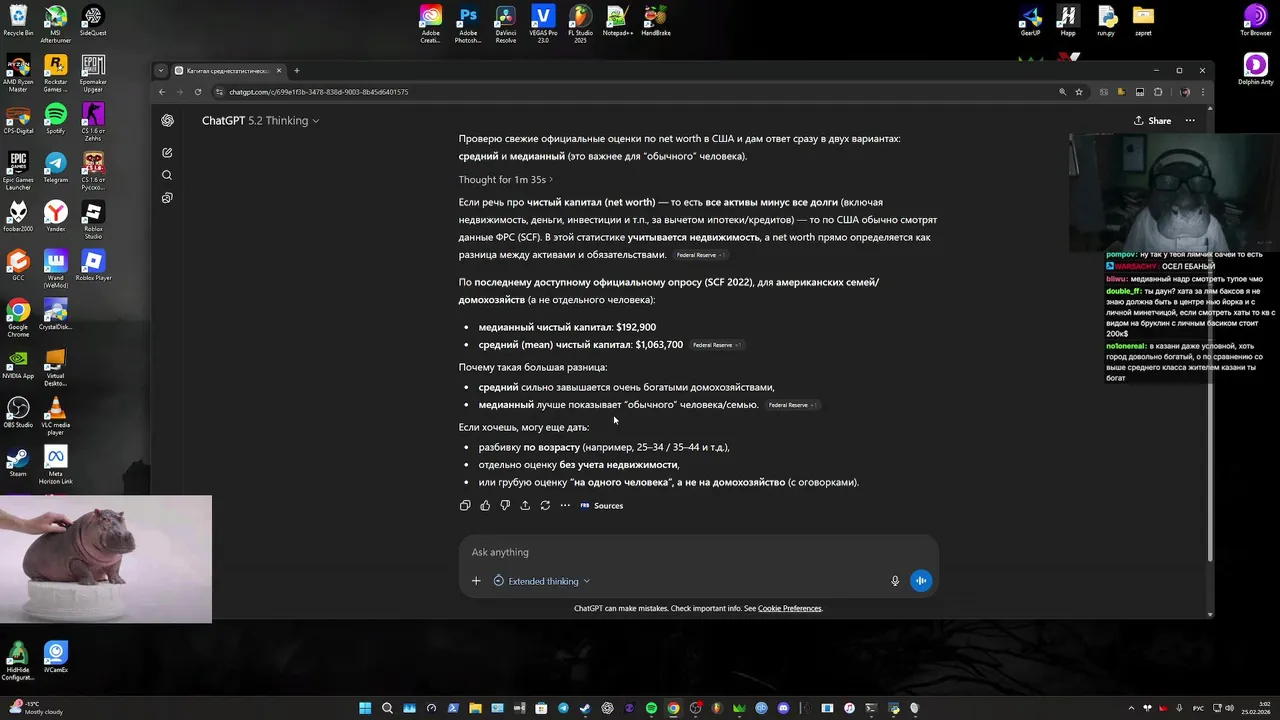Open Windows Start menu
1280x720 pixels.
click(x=365, y=708)
